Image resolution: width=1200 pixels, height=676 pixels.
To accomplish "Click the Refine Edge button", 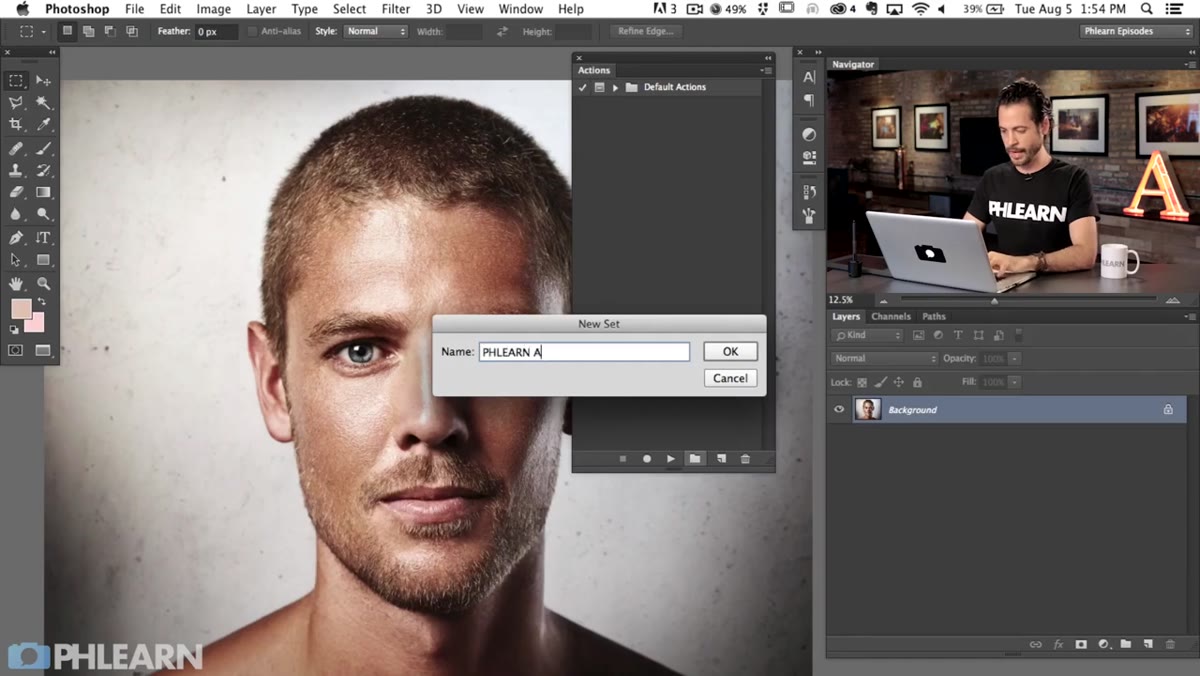I will 646,32.
